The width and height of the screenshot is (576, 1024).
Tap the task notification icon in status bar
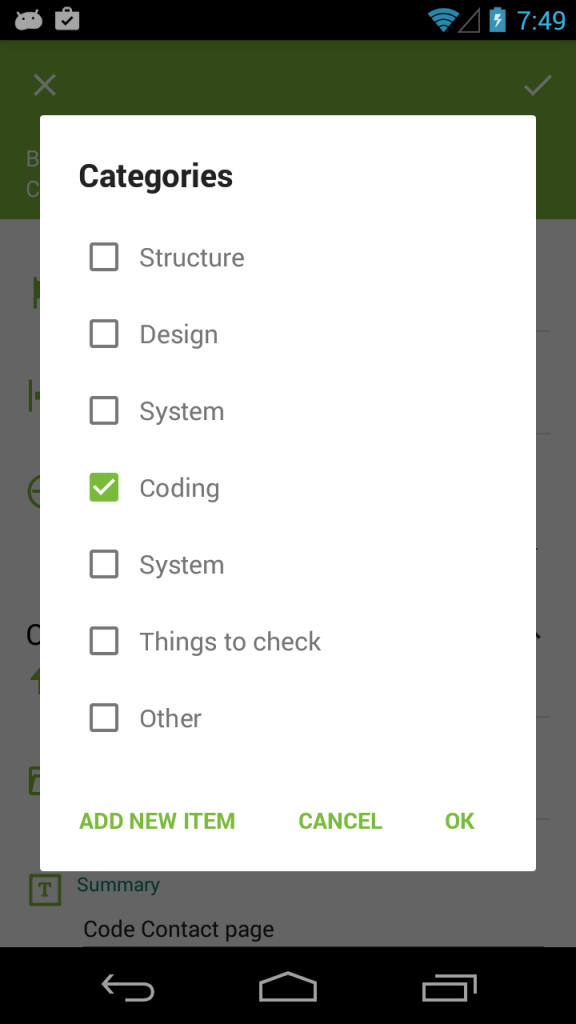click(67, 19)
